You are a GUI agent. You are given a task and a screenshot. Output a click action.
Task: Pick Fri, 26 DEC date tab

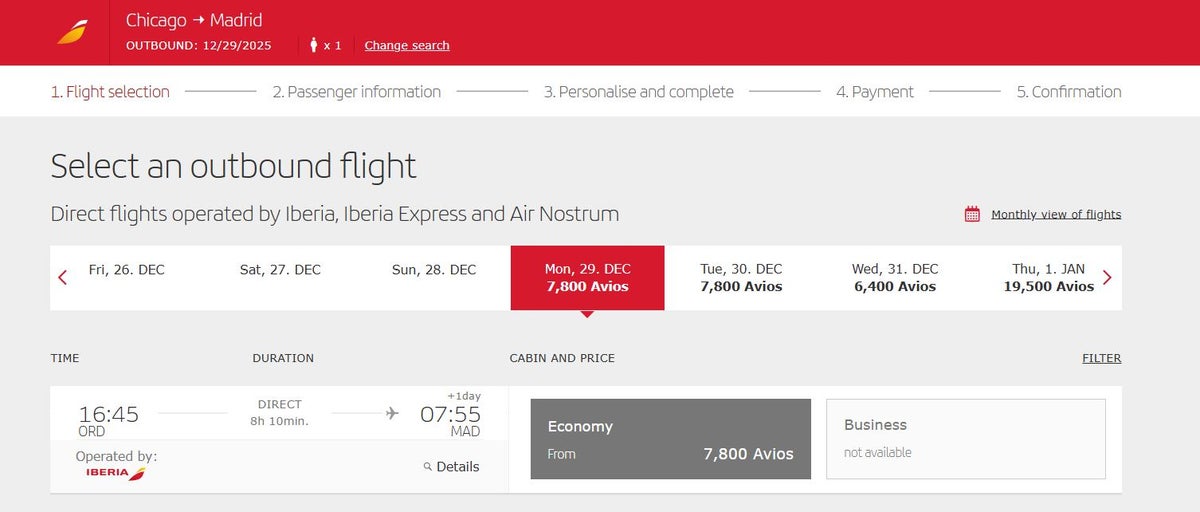coord(127,270)
